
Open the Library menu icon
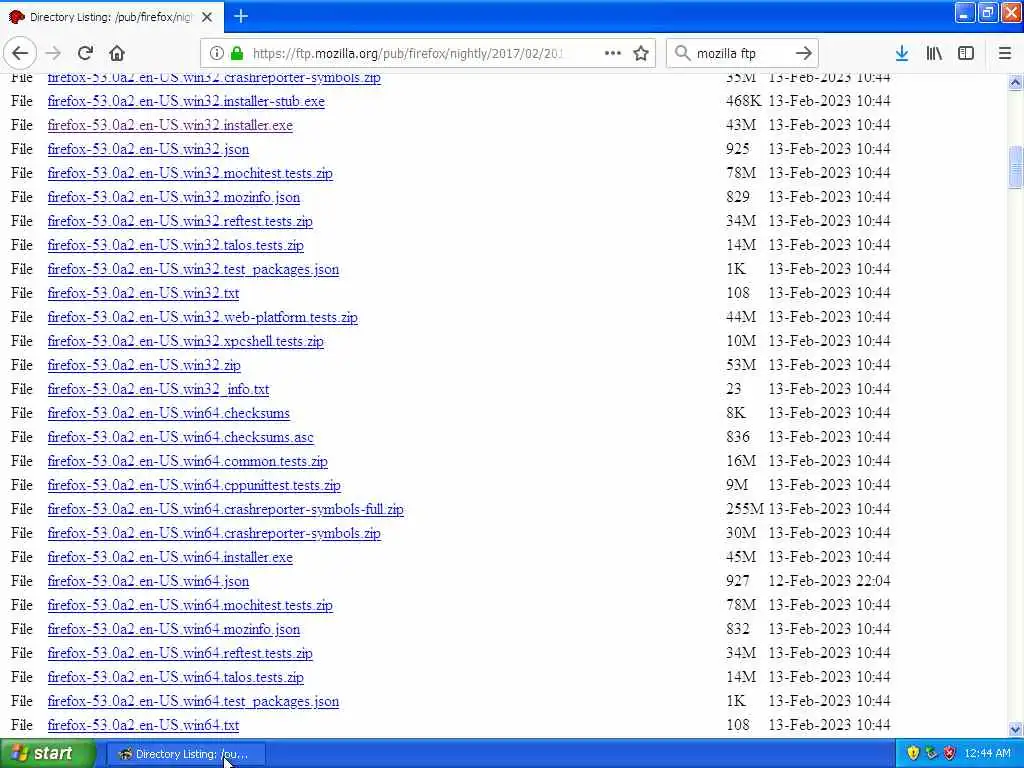pos(934,53)
